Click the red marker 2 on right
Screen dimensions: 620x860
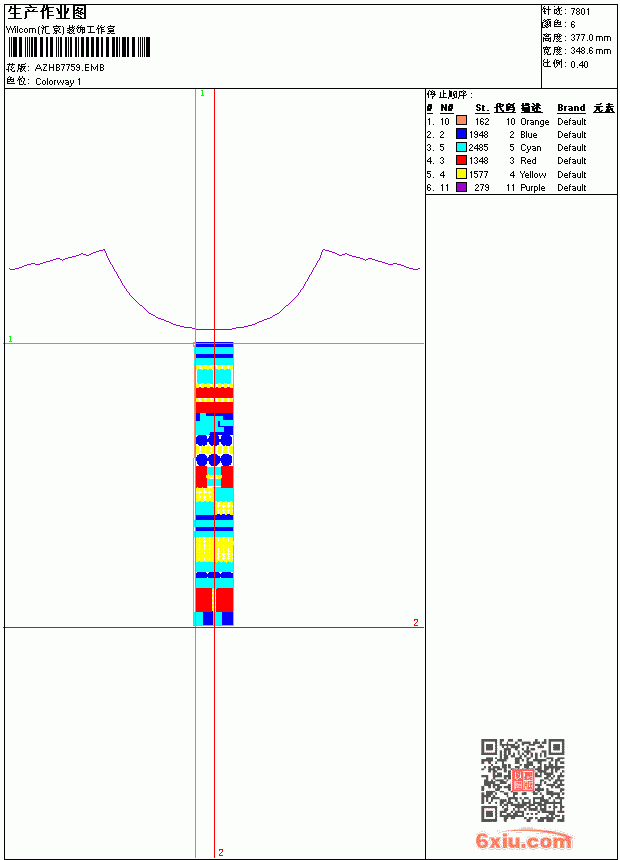[416, 622]
